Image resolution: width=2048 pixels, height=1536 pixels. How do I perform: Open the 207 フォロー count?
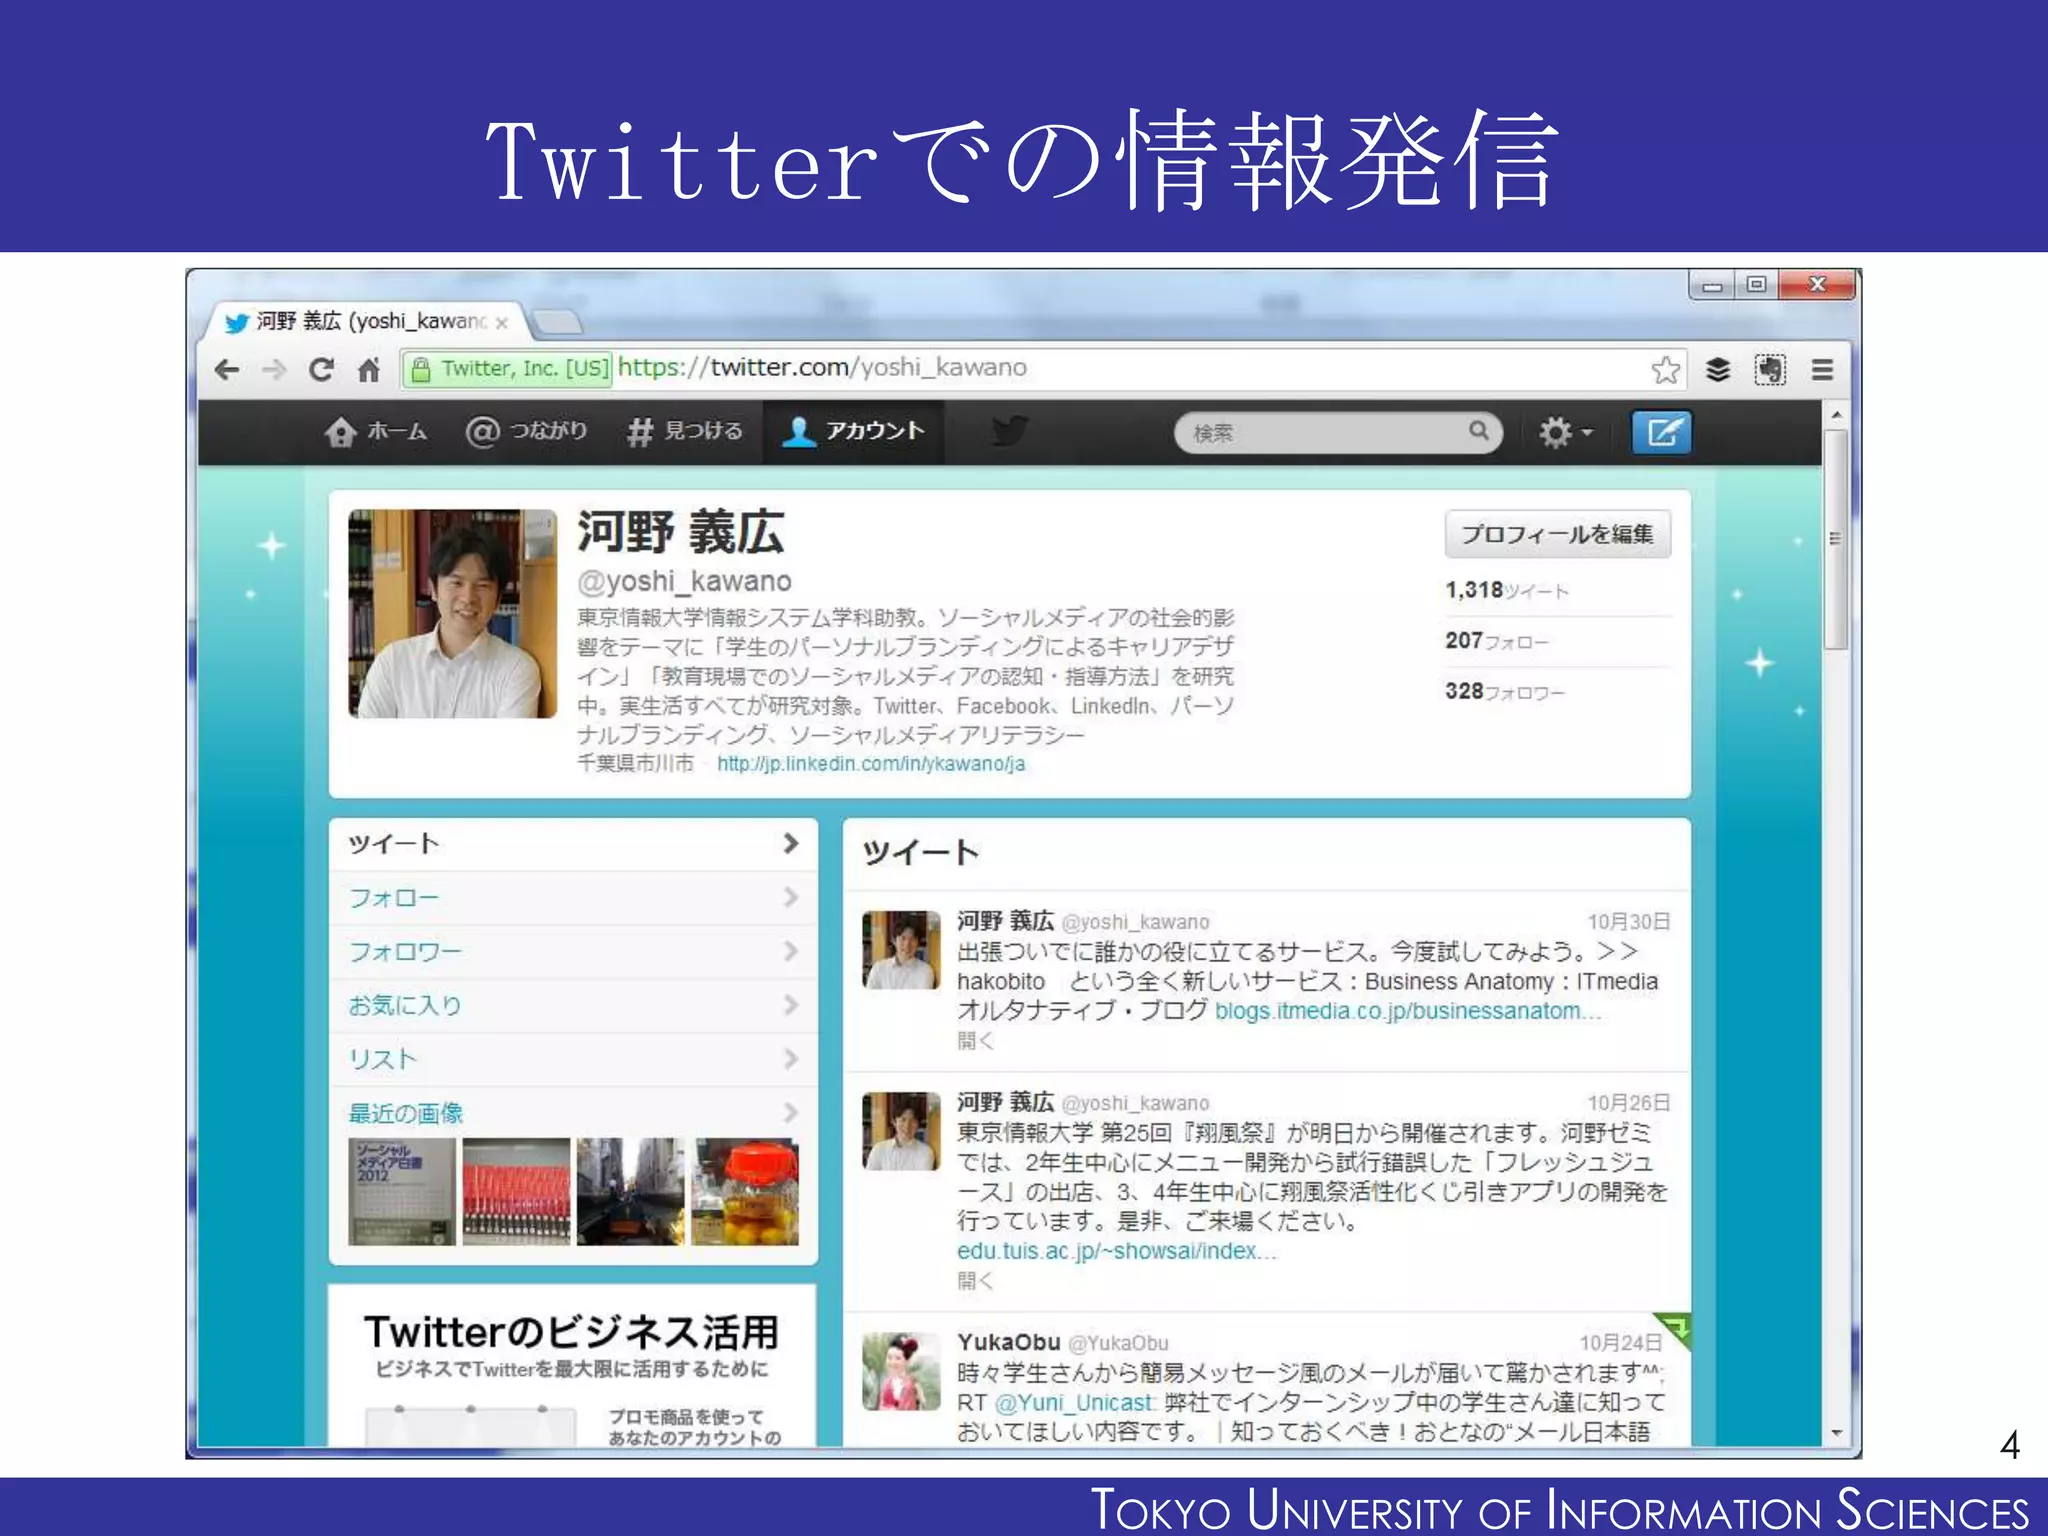(x=1496, y=641)
